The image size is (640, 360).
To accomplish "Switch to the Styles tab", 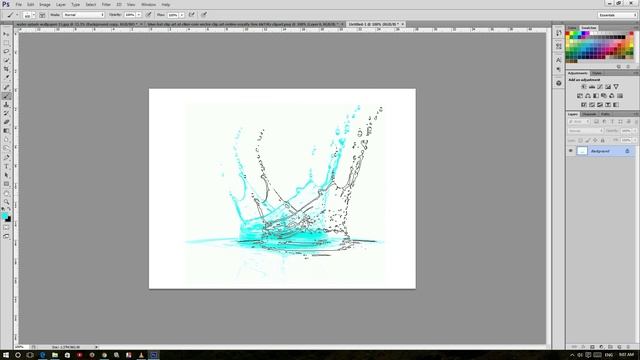I will click(597, 73).
